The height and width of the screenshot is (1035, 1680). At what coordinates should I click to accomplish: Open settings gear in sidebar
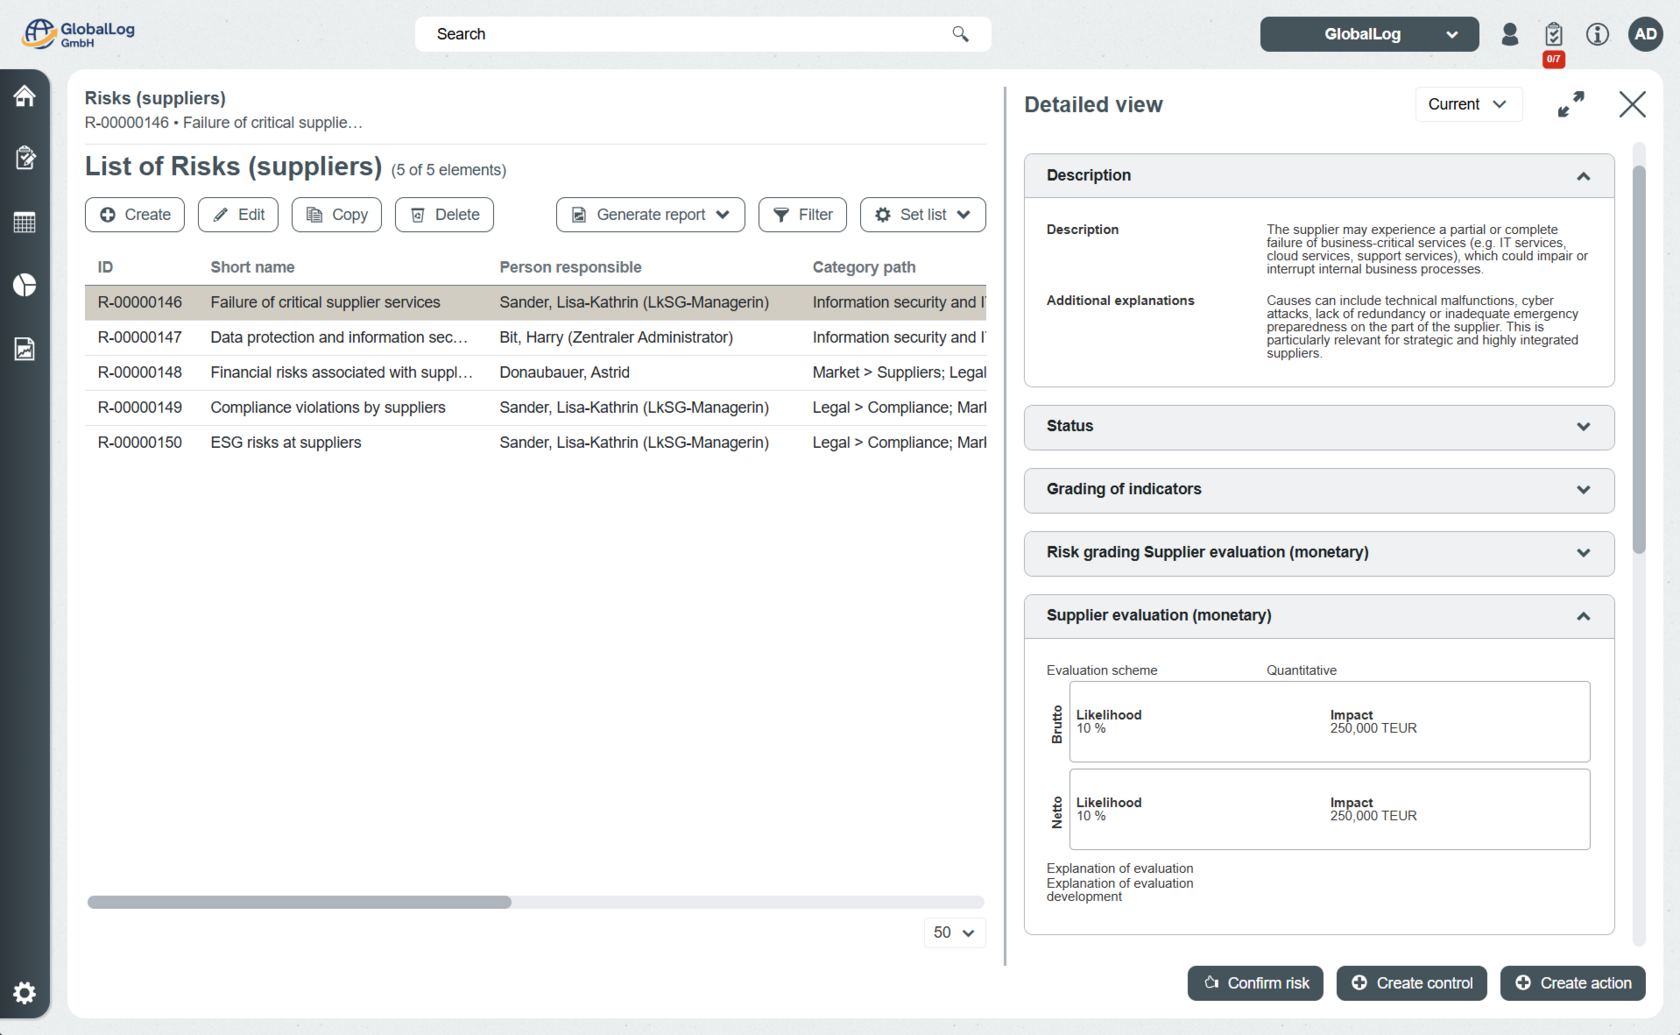(x=25, y=992)
